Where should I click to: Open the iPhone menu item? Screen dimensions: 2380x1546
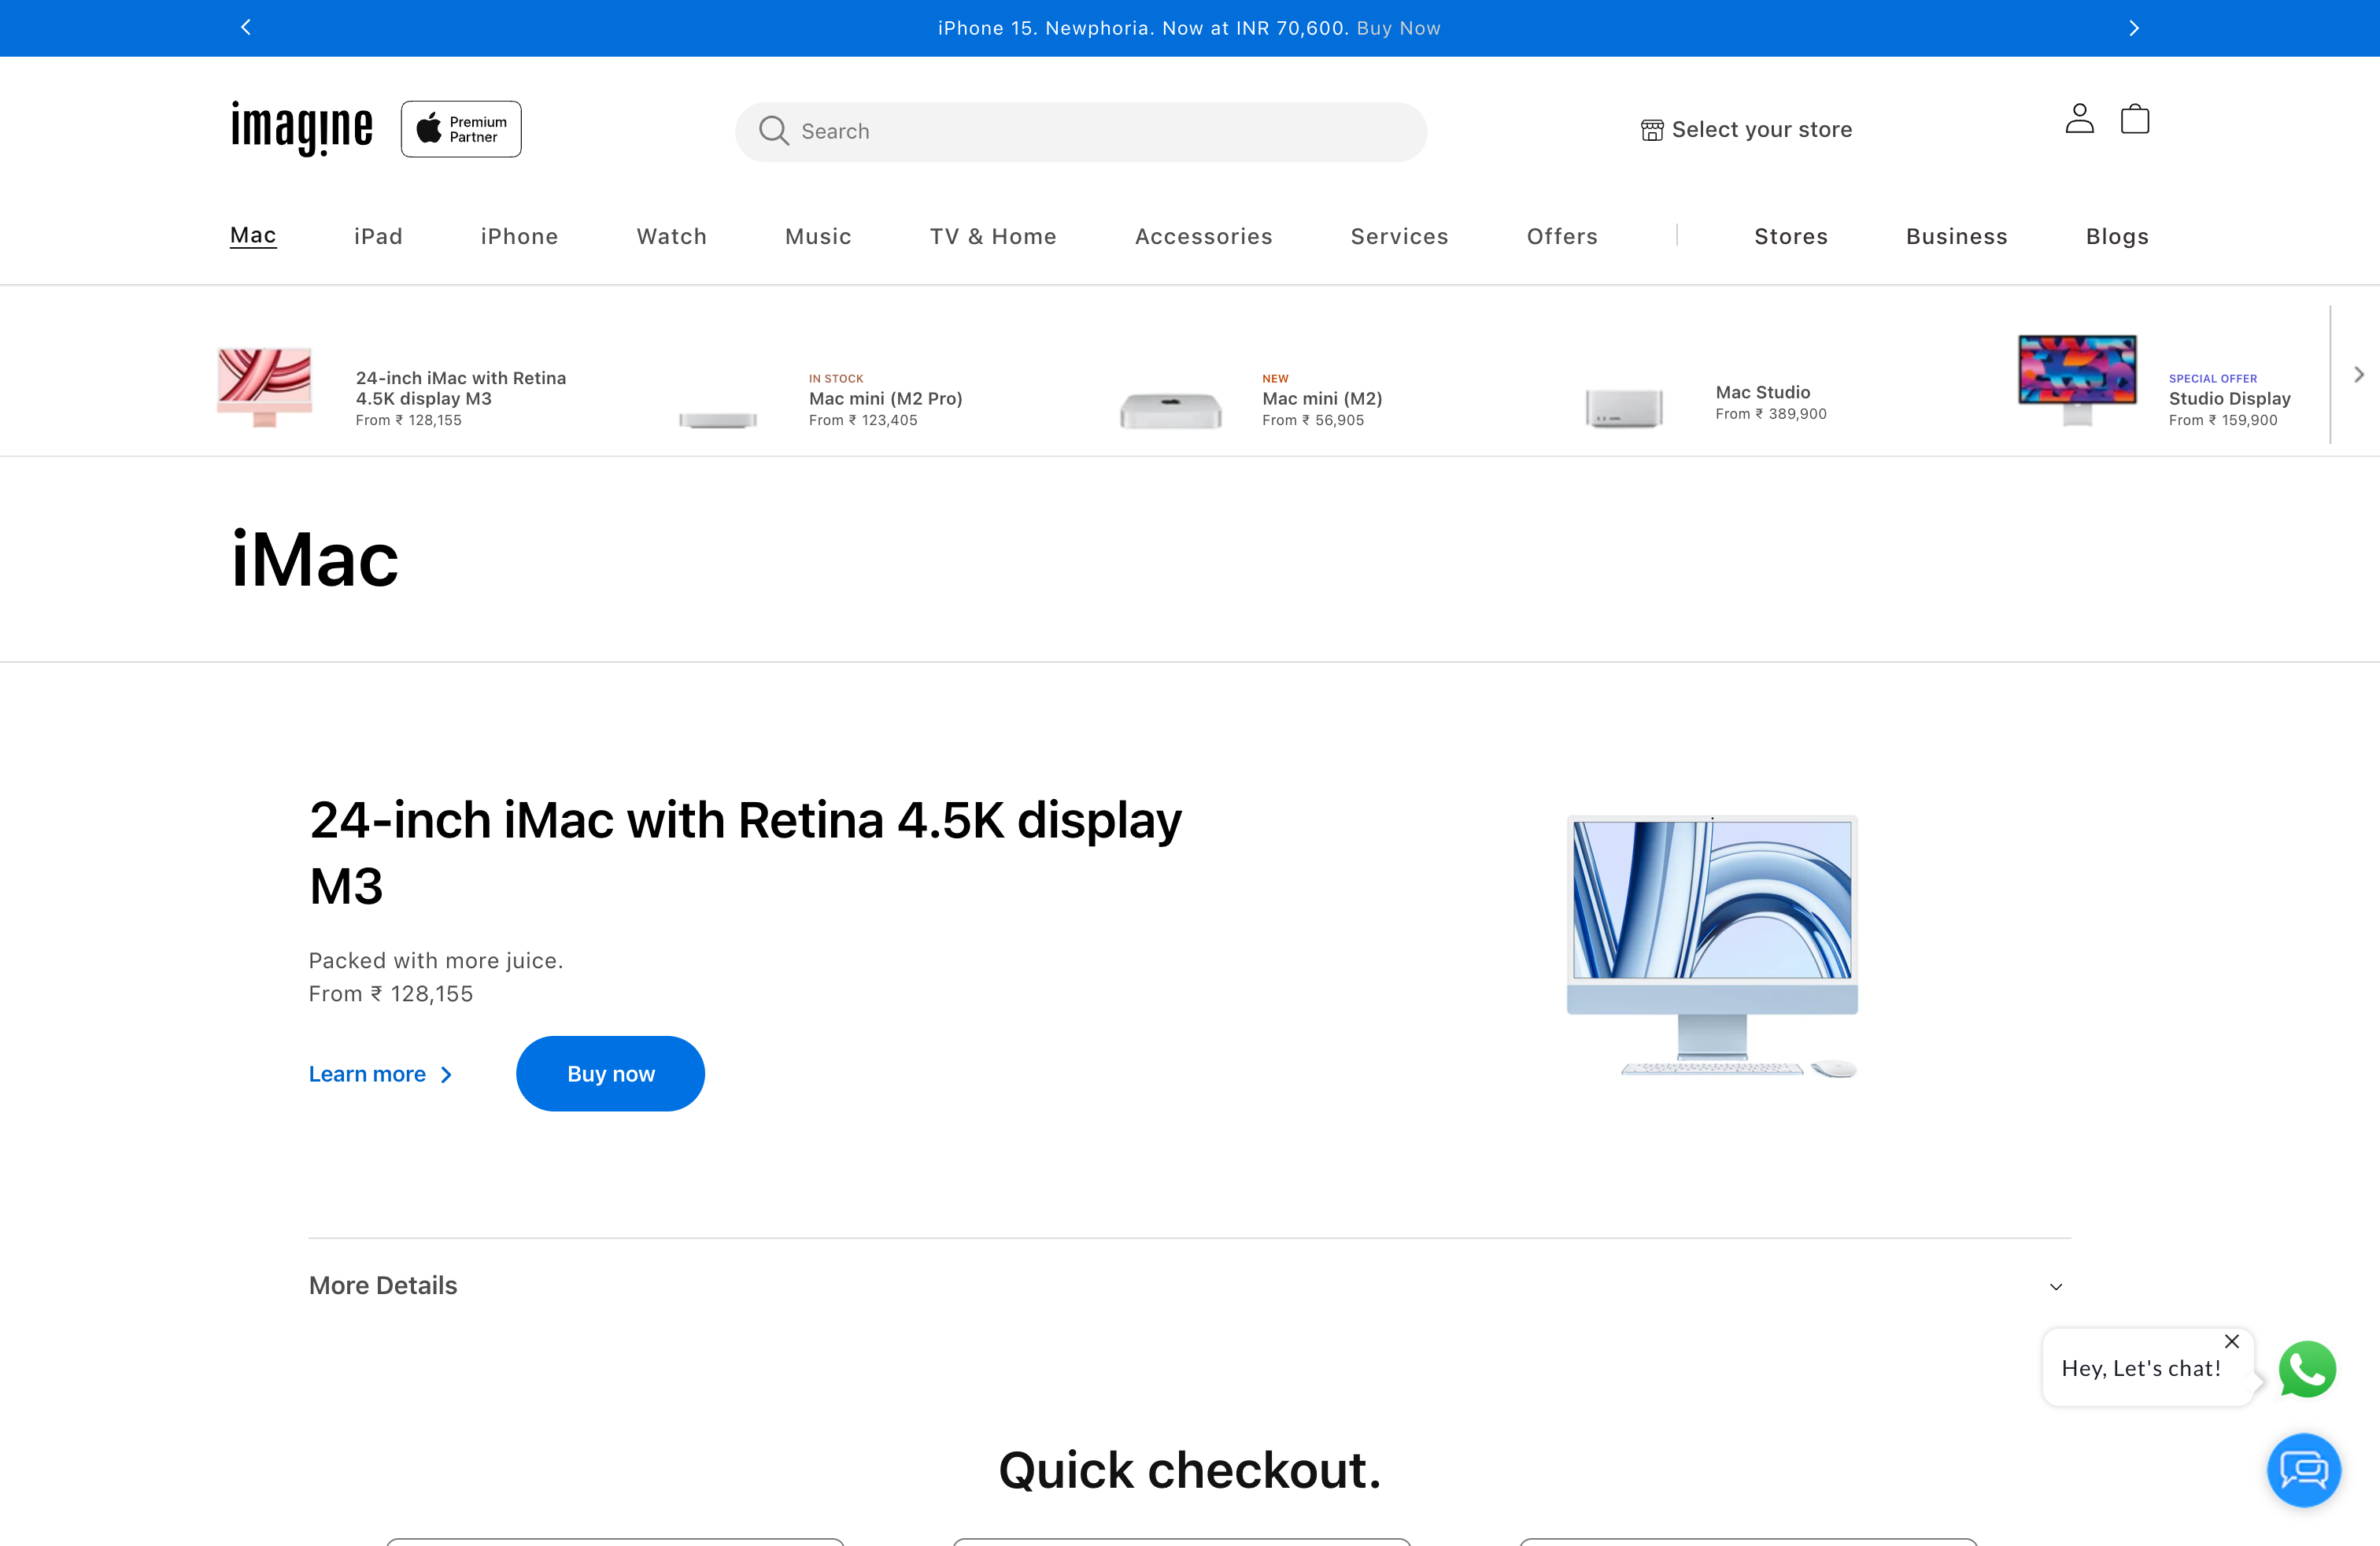(x=519, y=236)
